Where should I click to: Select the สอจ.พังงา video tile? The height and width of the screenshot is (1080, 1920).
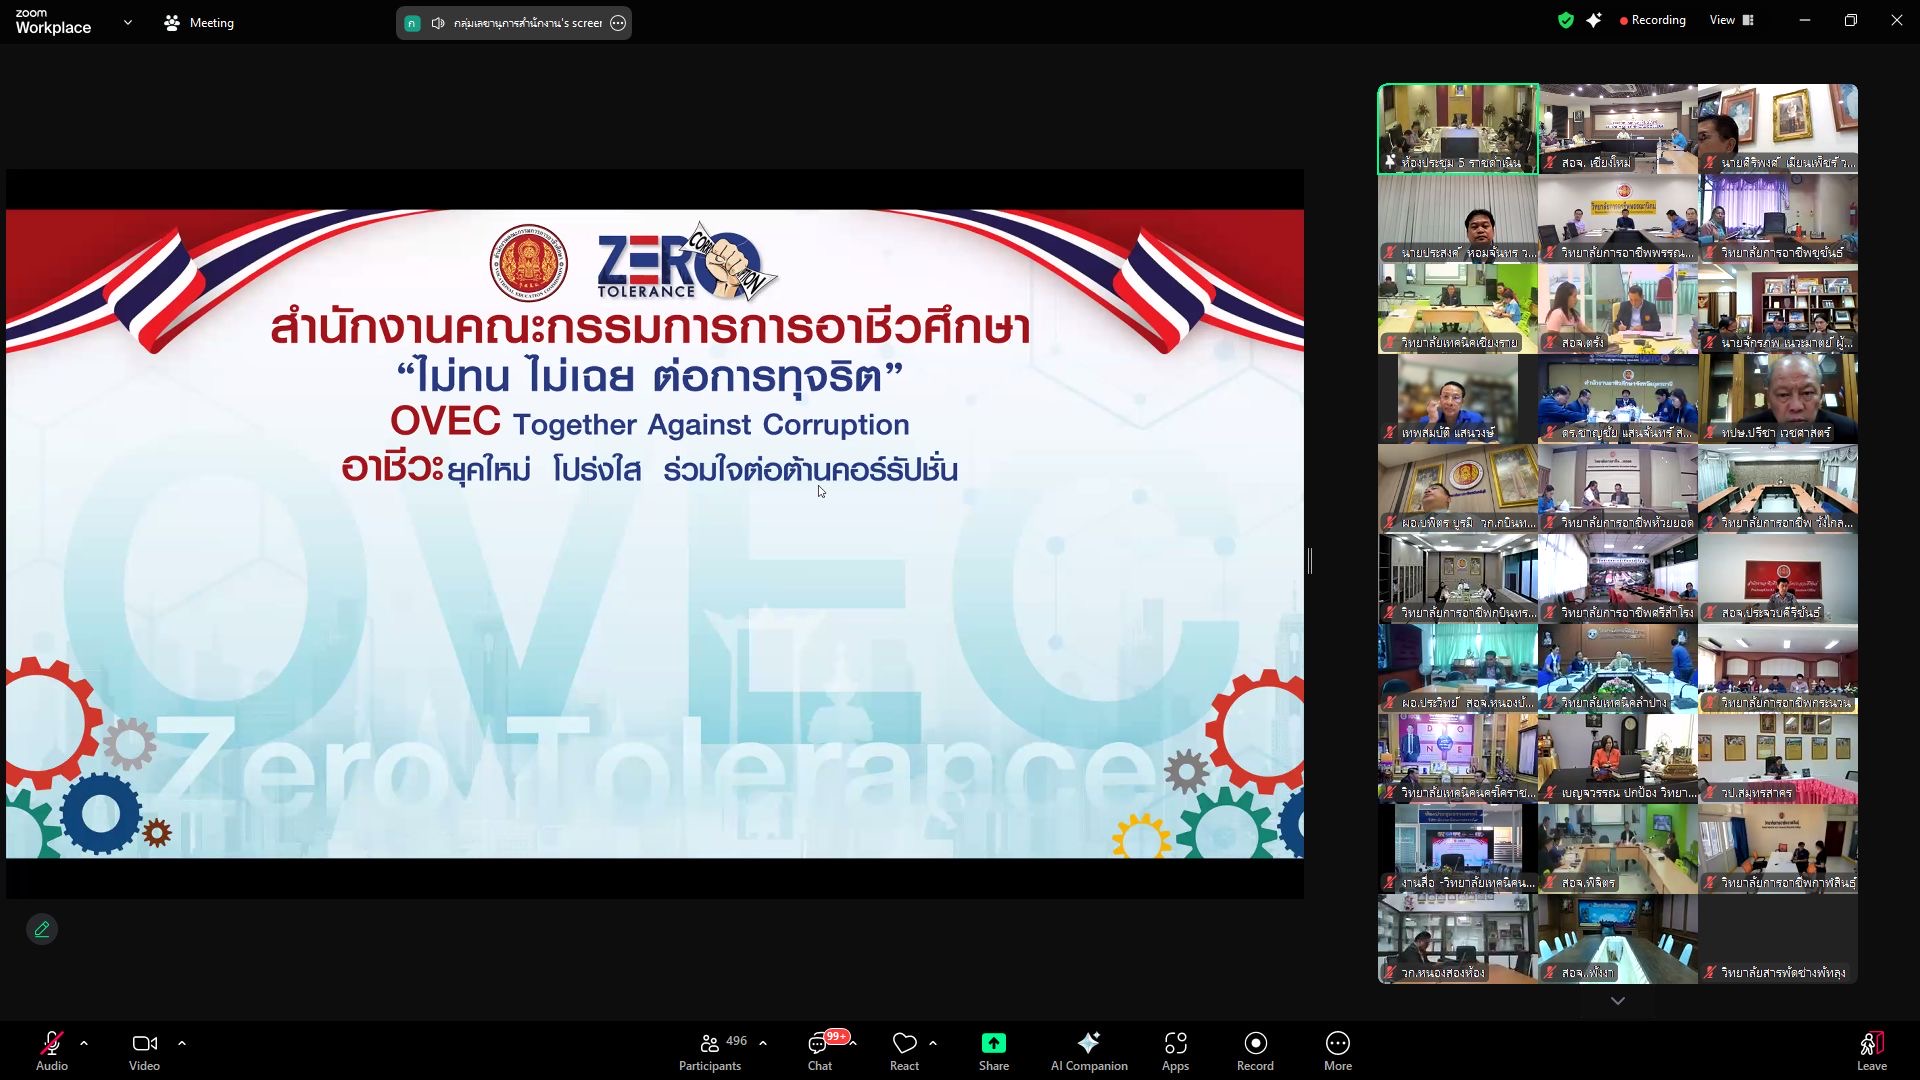(x=1618, y=939)
